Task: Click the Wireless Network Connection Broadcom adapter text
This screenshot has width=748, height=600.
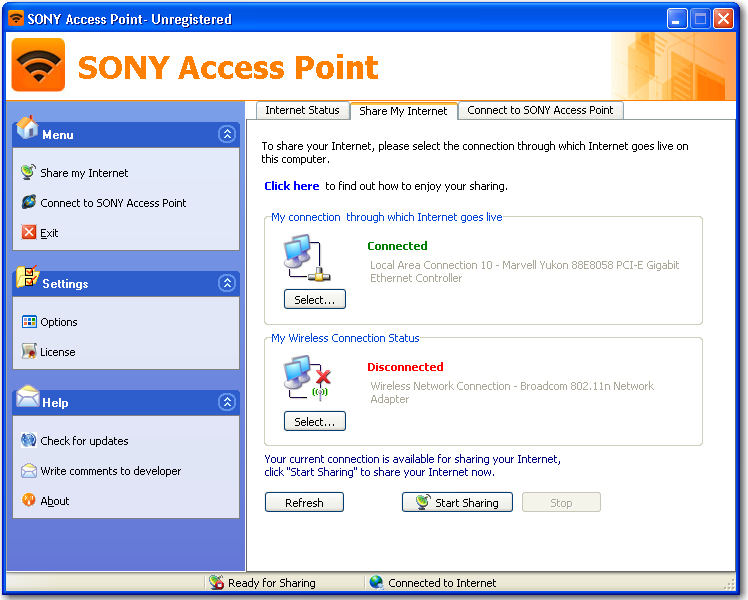Action: click(x=512, y=393)
